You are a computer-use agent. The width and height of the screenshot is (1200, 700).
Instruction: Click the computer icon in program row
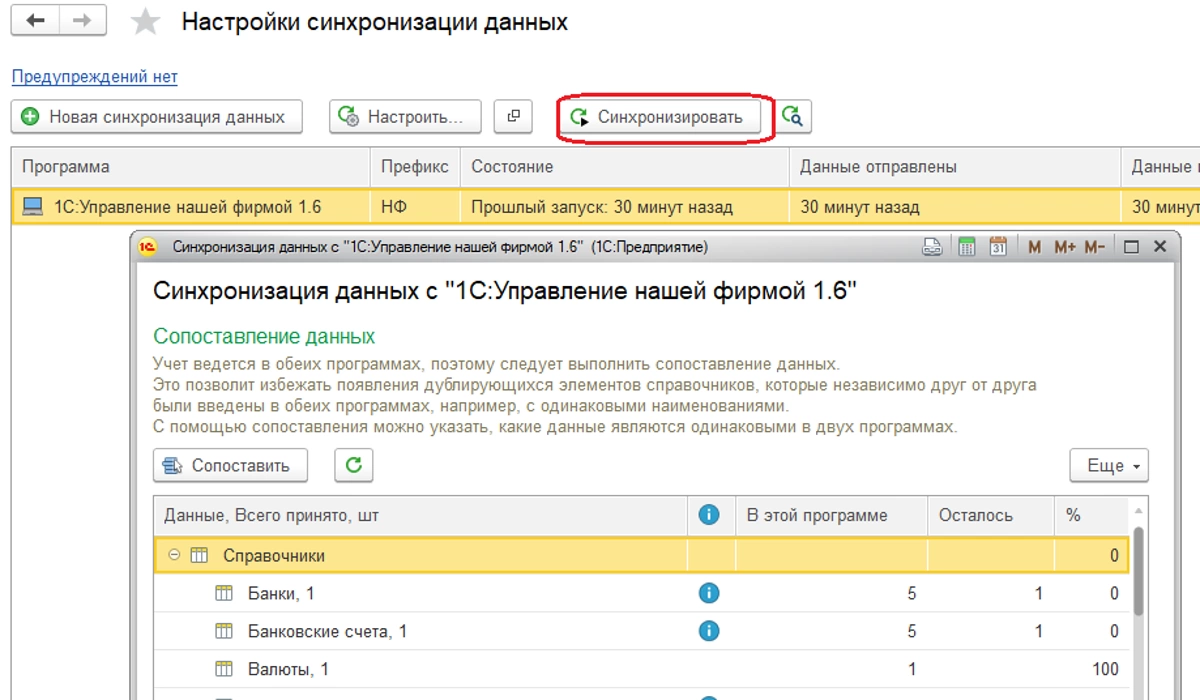coord(32,207)
